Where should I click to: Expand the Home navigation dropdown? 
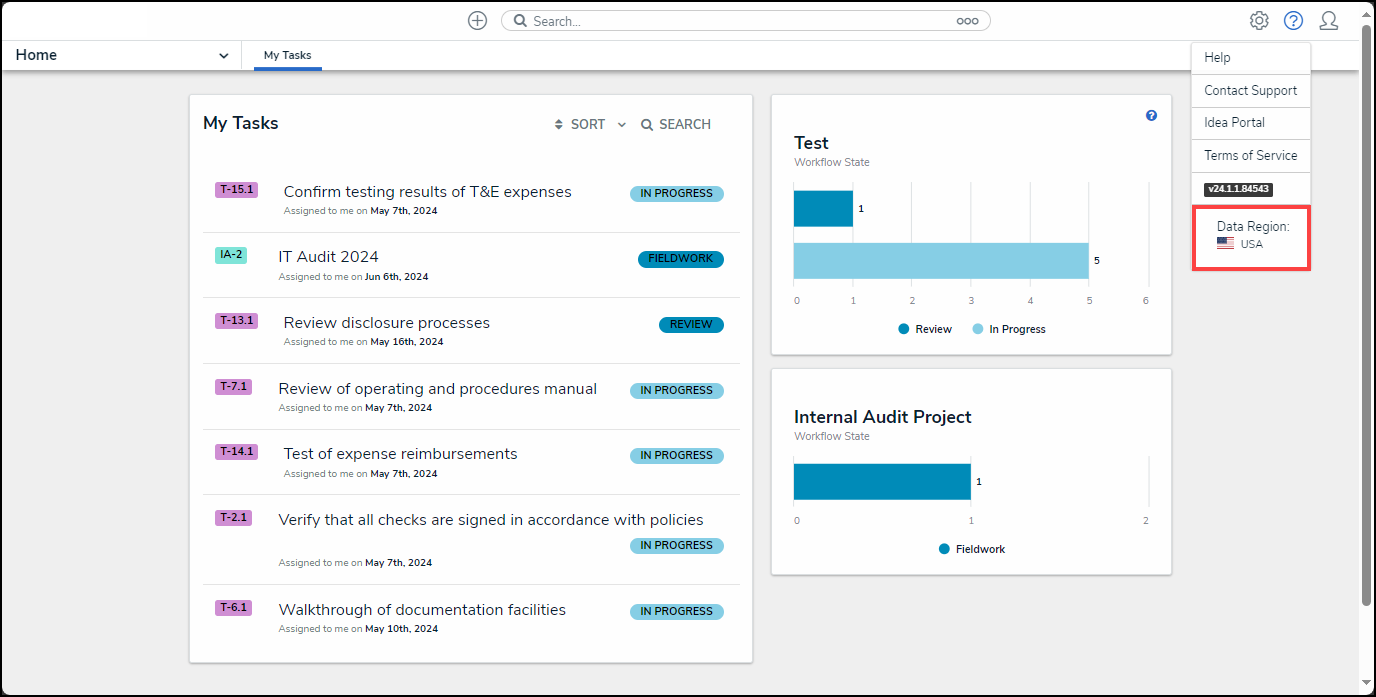coord(223,56)
